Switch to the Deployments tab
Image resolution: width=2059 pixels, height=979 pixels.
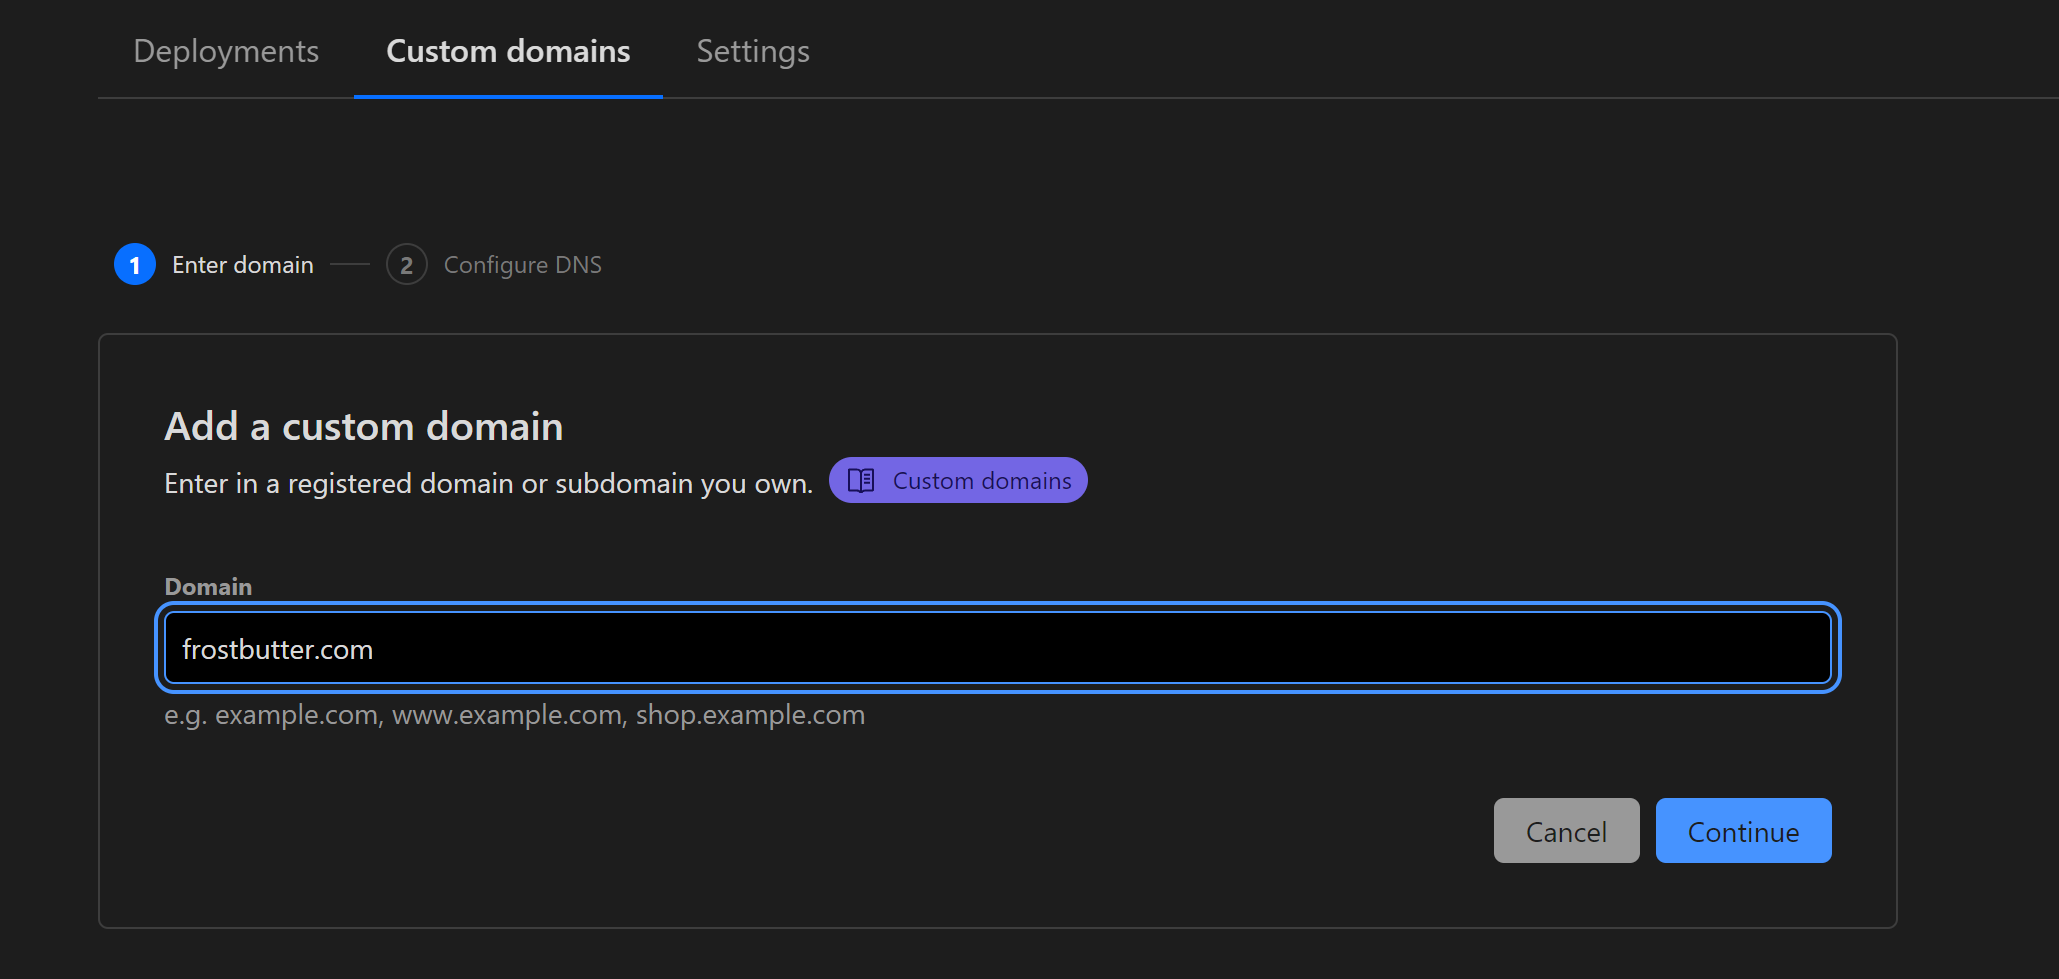tap(225, 51)
